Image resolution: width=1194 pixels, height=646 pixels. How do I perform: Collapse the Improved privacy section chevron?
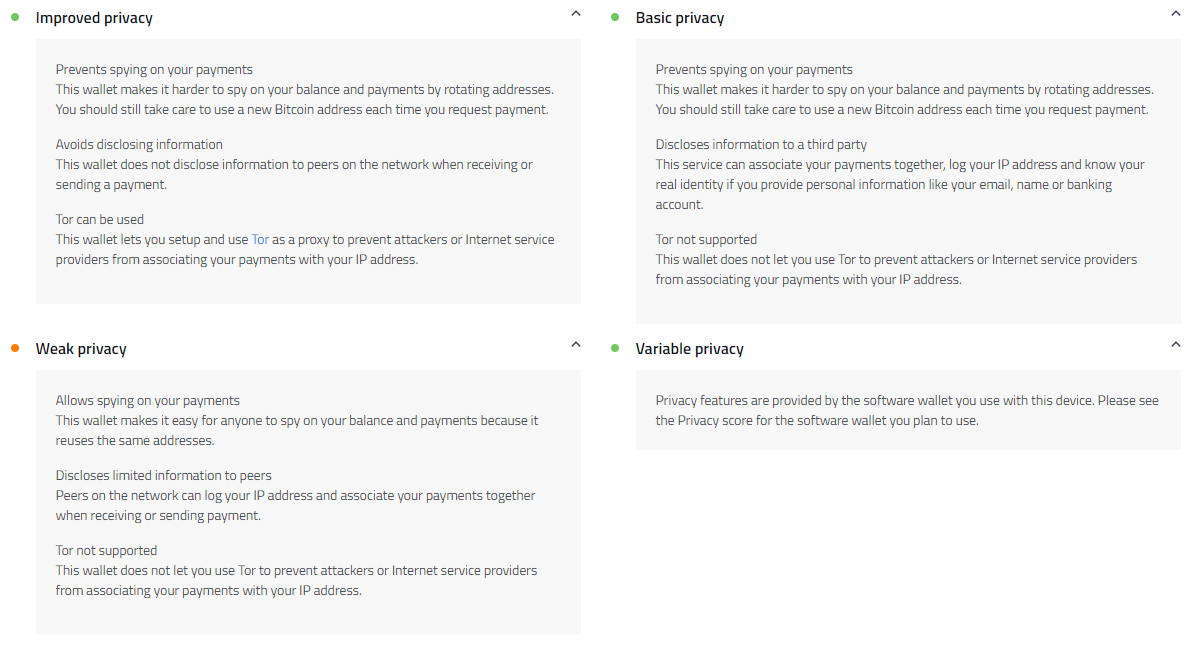pyautogui.click(x=576, y=14)
